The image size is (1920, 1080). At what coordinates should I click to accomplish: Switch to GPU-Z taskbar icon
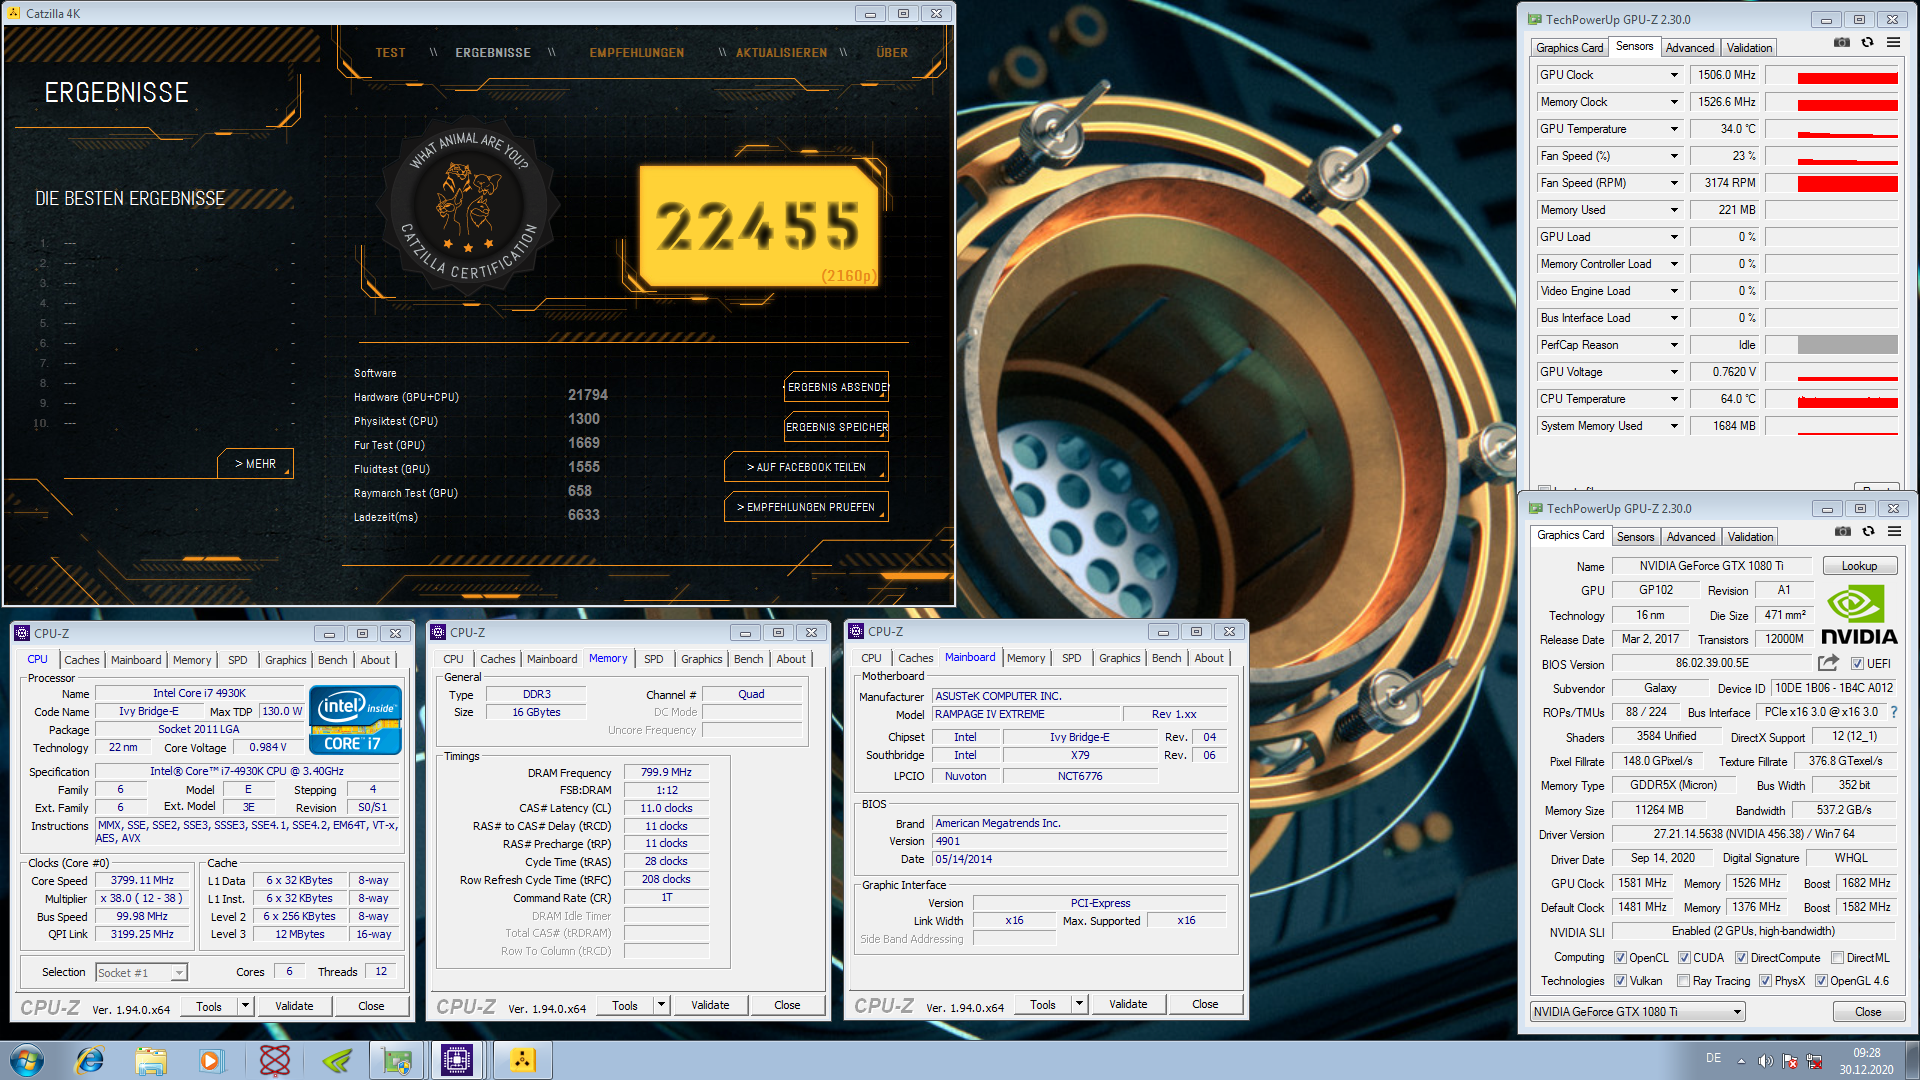tap(397, 1060)
